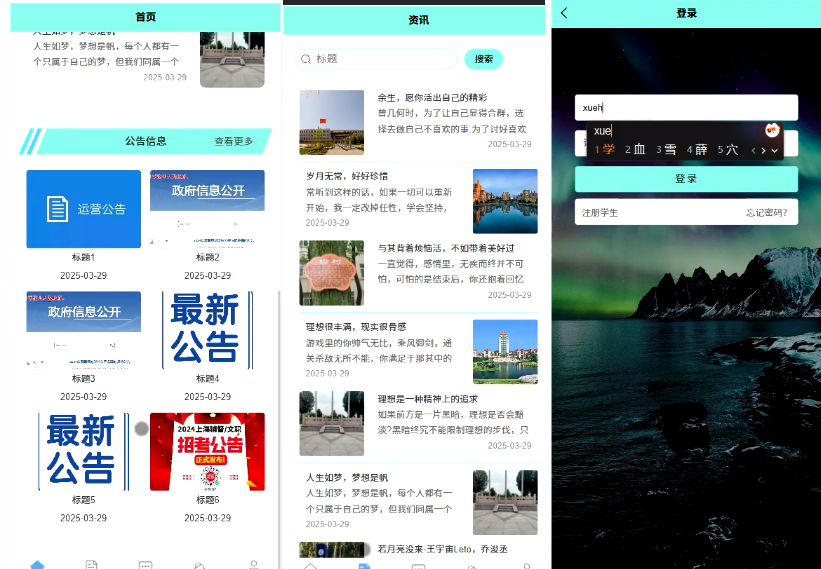Viewport: 821px width, 569px height.
Task: Click 查看更多 in the 公告信息 banner
Action: click(x=234, y=141)
